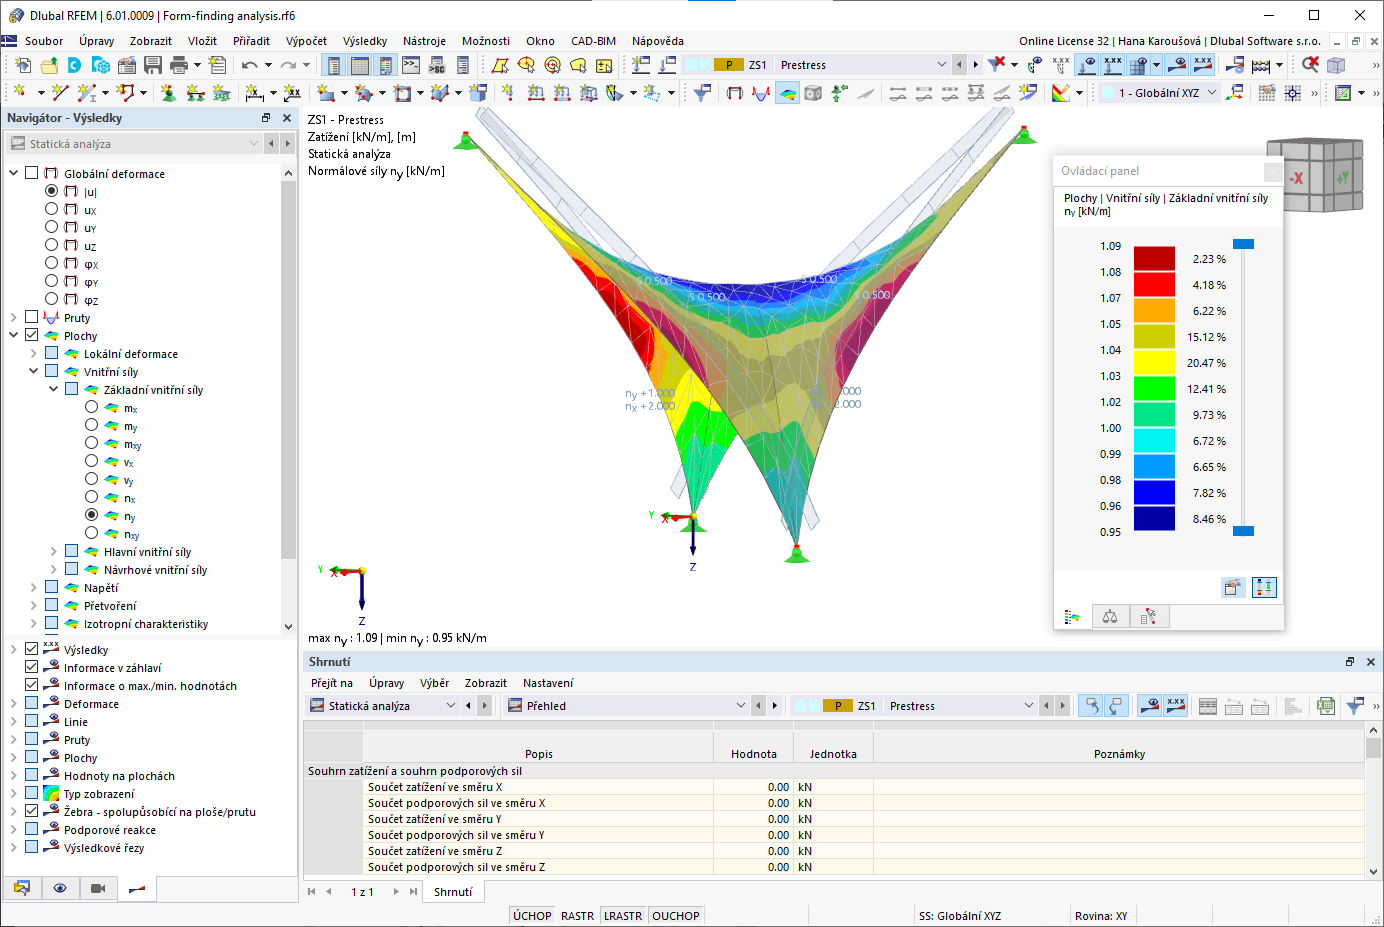Open the Nastavení menu in Shrnutí panel

(x=548, y=683)
